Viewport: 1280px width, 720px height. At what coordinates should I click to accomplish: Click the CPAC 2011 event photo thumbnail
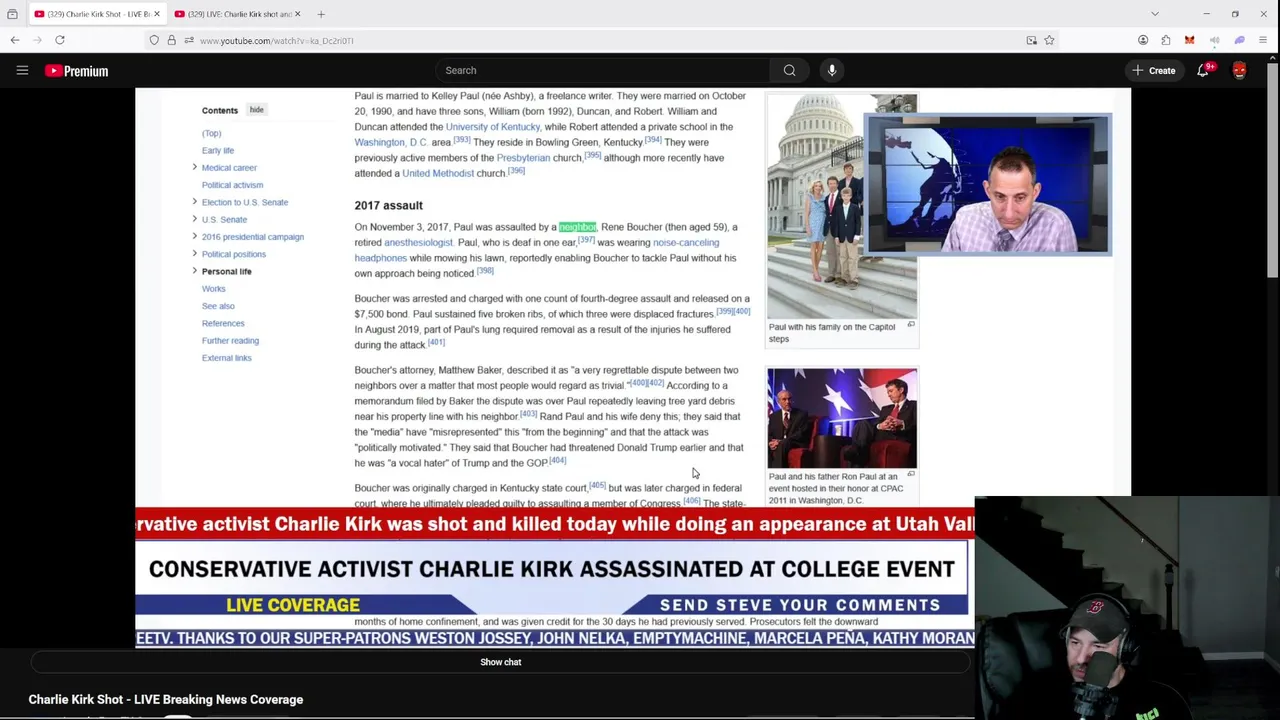coord(842,418)
